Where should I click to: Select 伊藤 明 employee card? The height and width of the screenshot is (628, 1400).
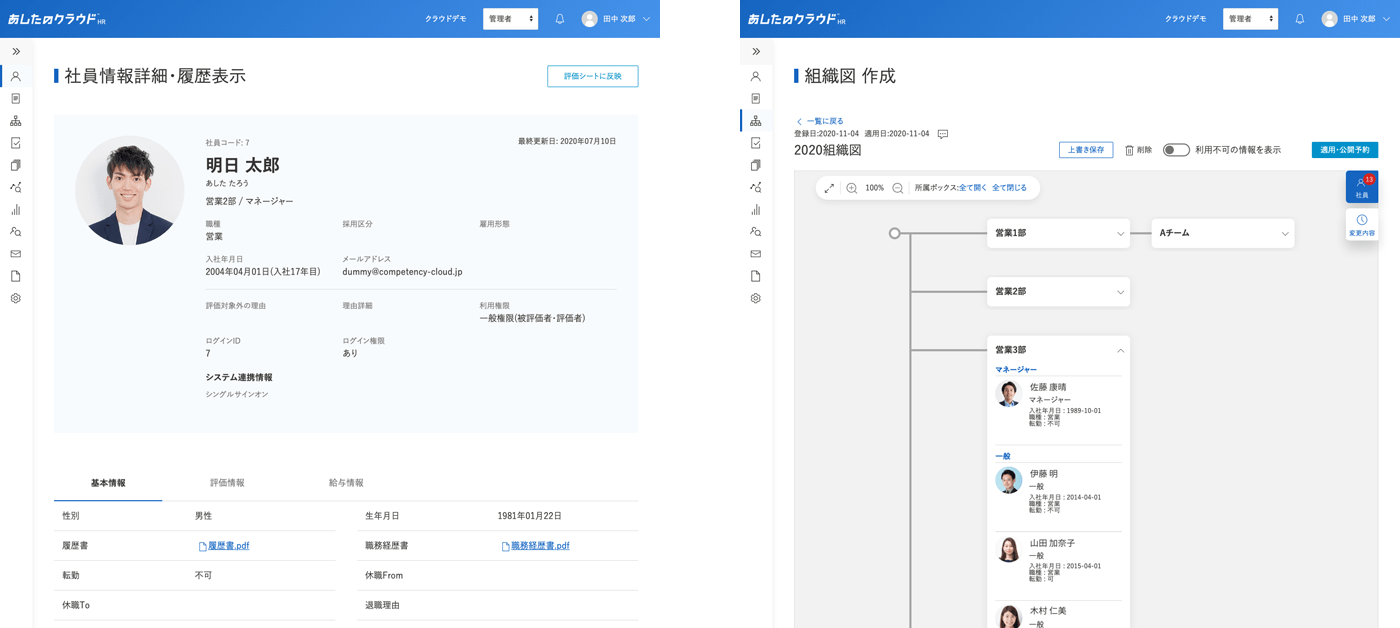[x=1058, y=490]
